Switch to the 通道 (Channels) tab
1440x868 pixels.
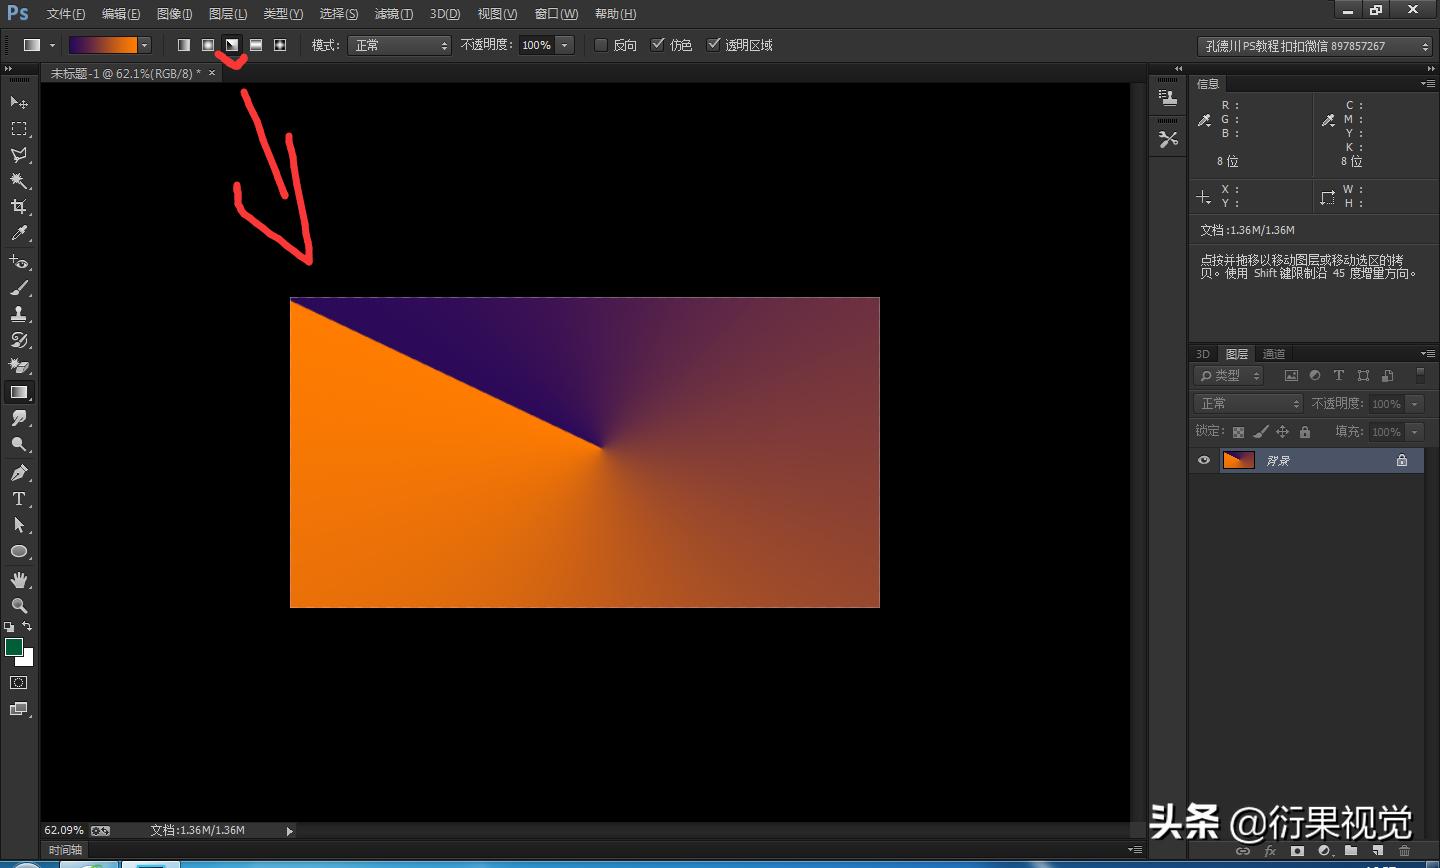click(1272, 353)
